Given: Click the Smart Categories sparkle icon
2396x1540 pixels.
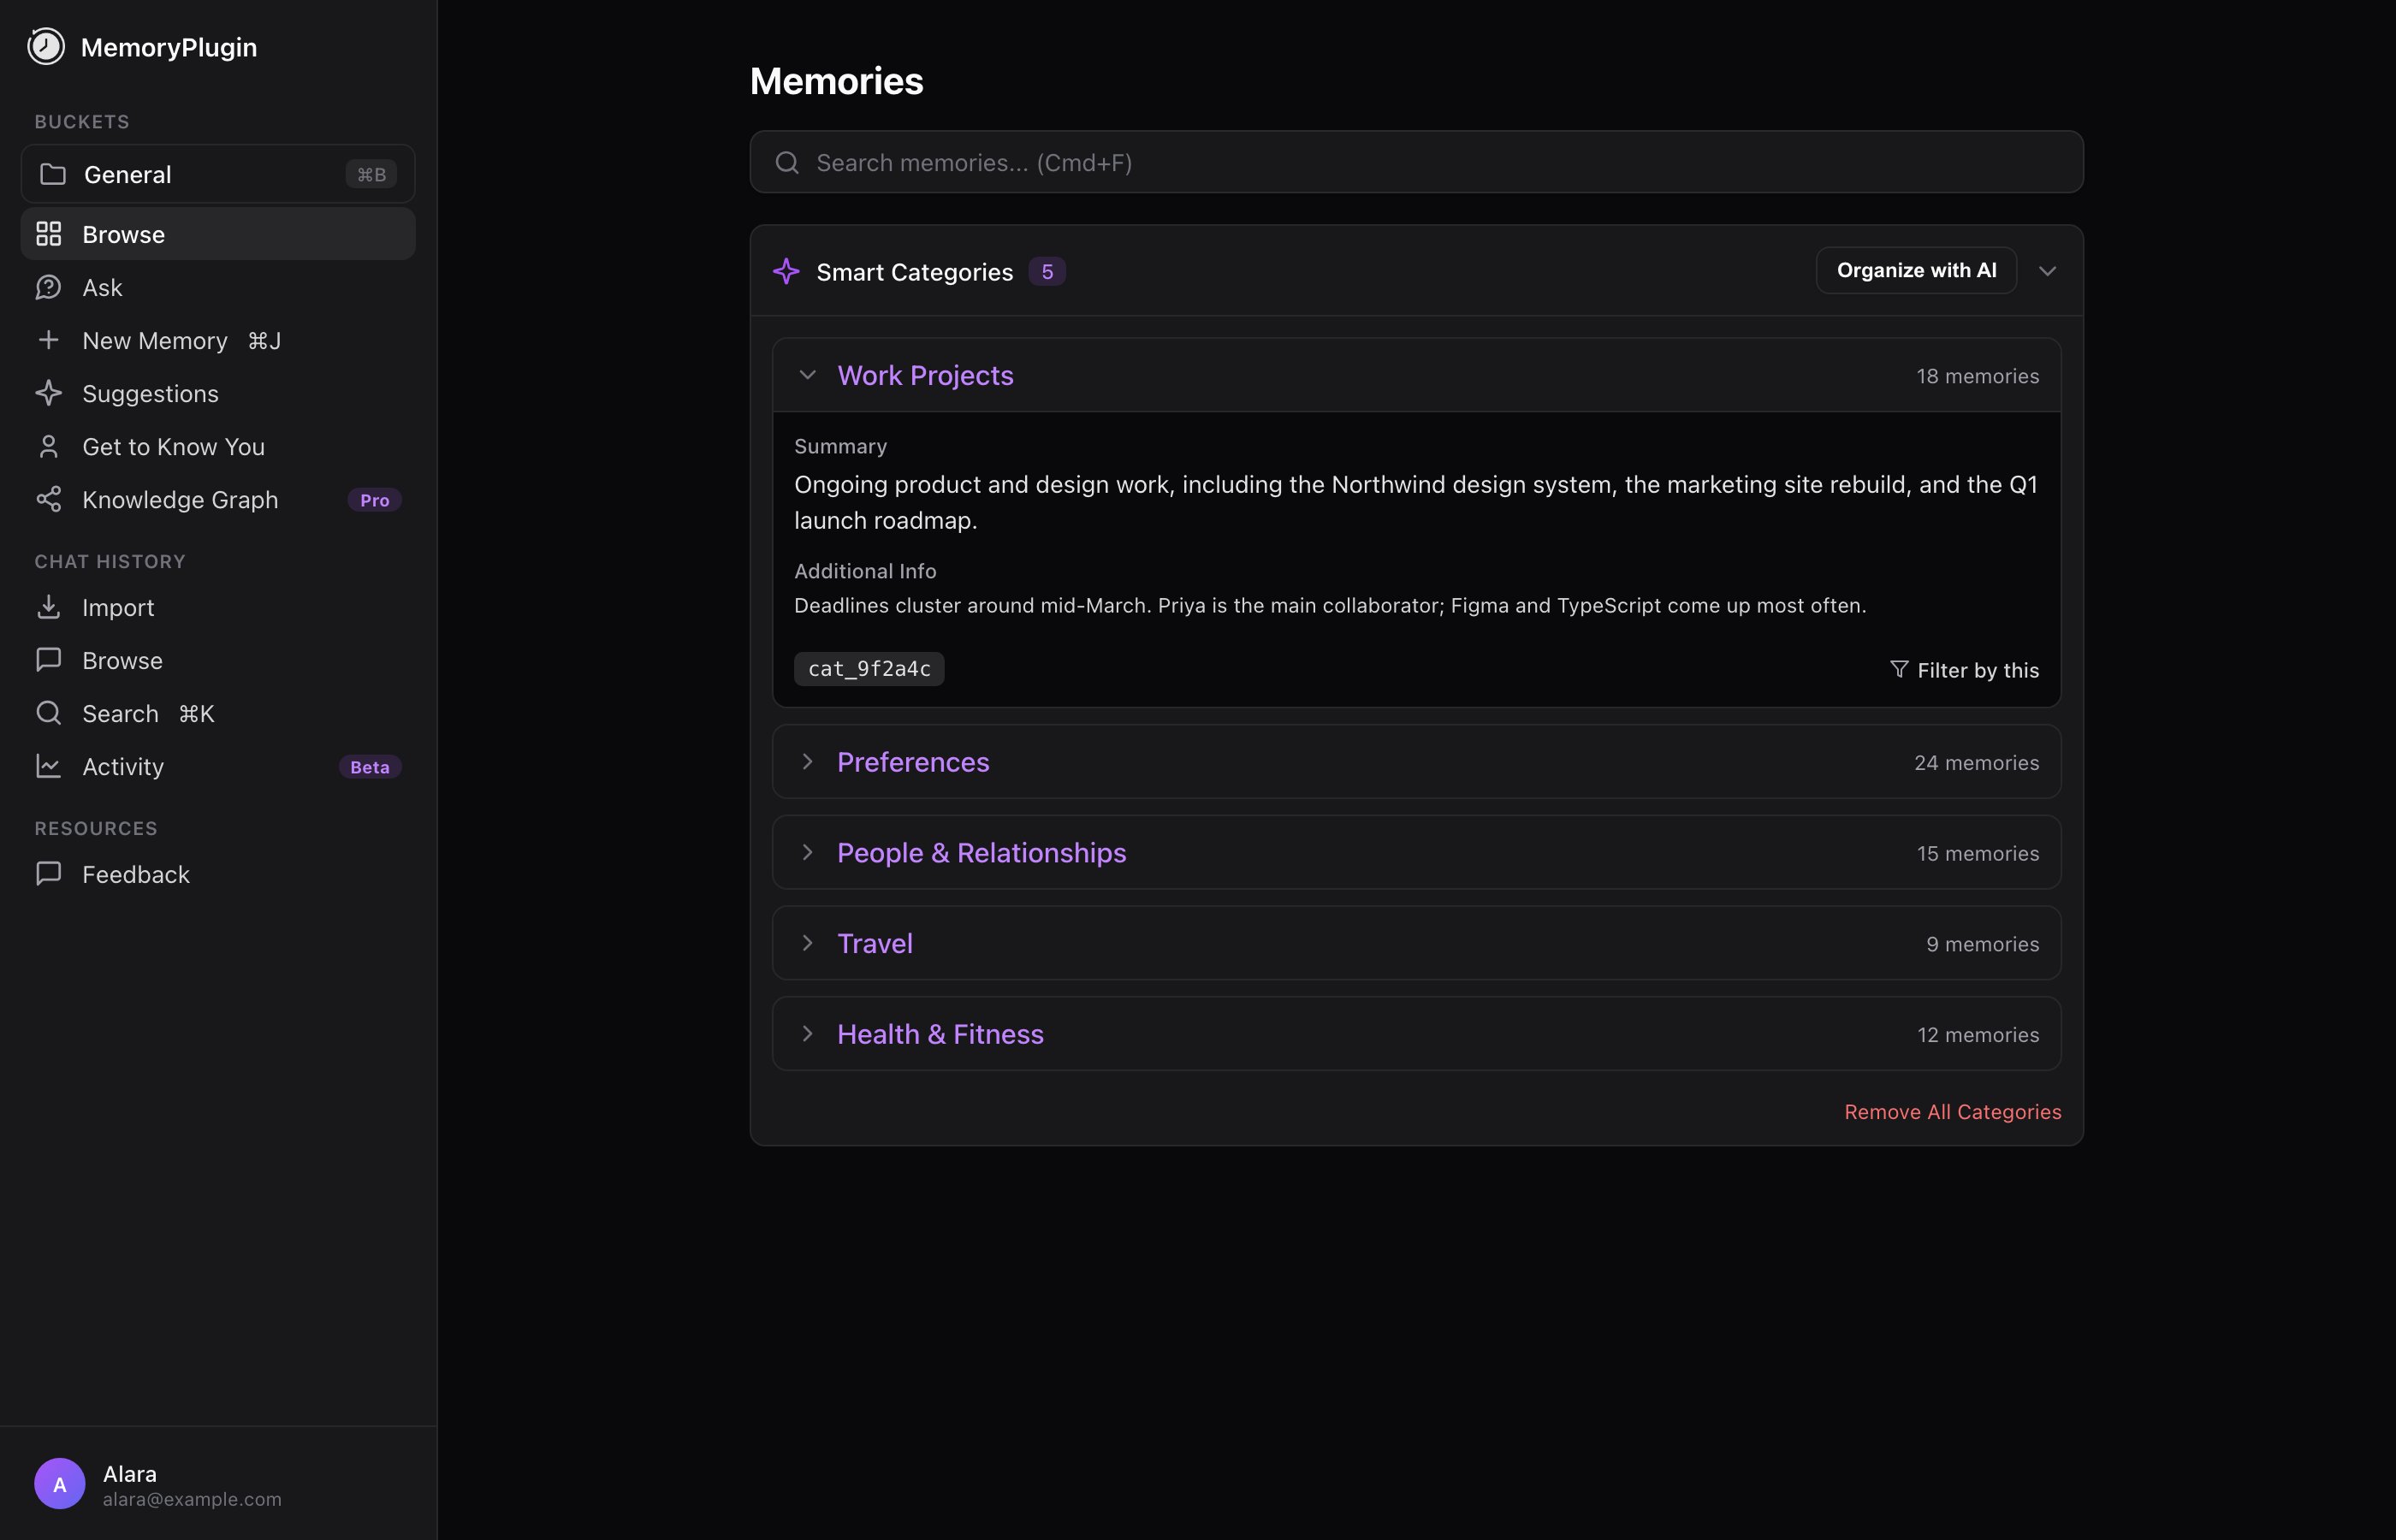Looking at the screenshot, I should point(786,271).
